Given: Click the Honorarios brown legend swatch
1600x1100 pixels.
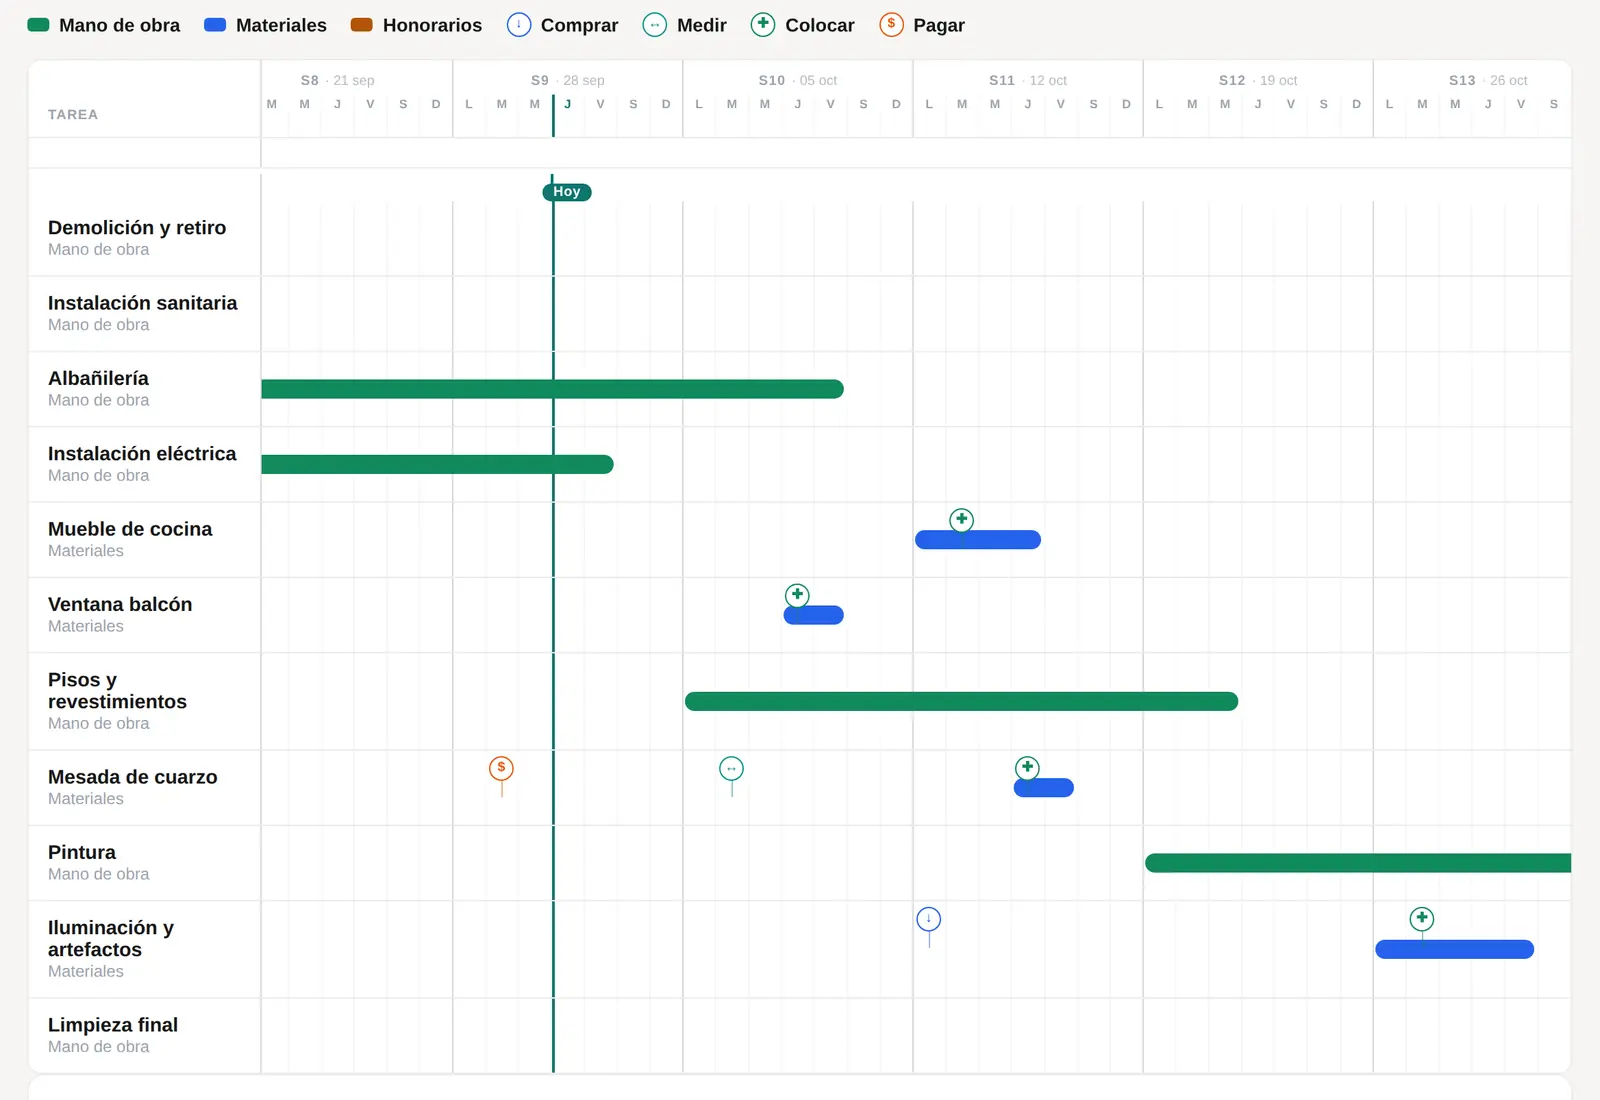Looking at the screenshot, I should pos(362,25).
